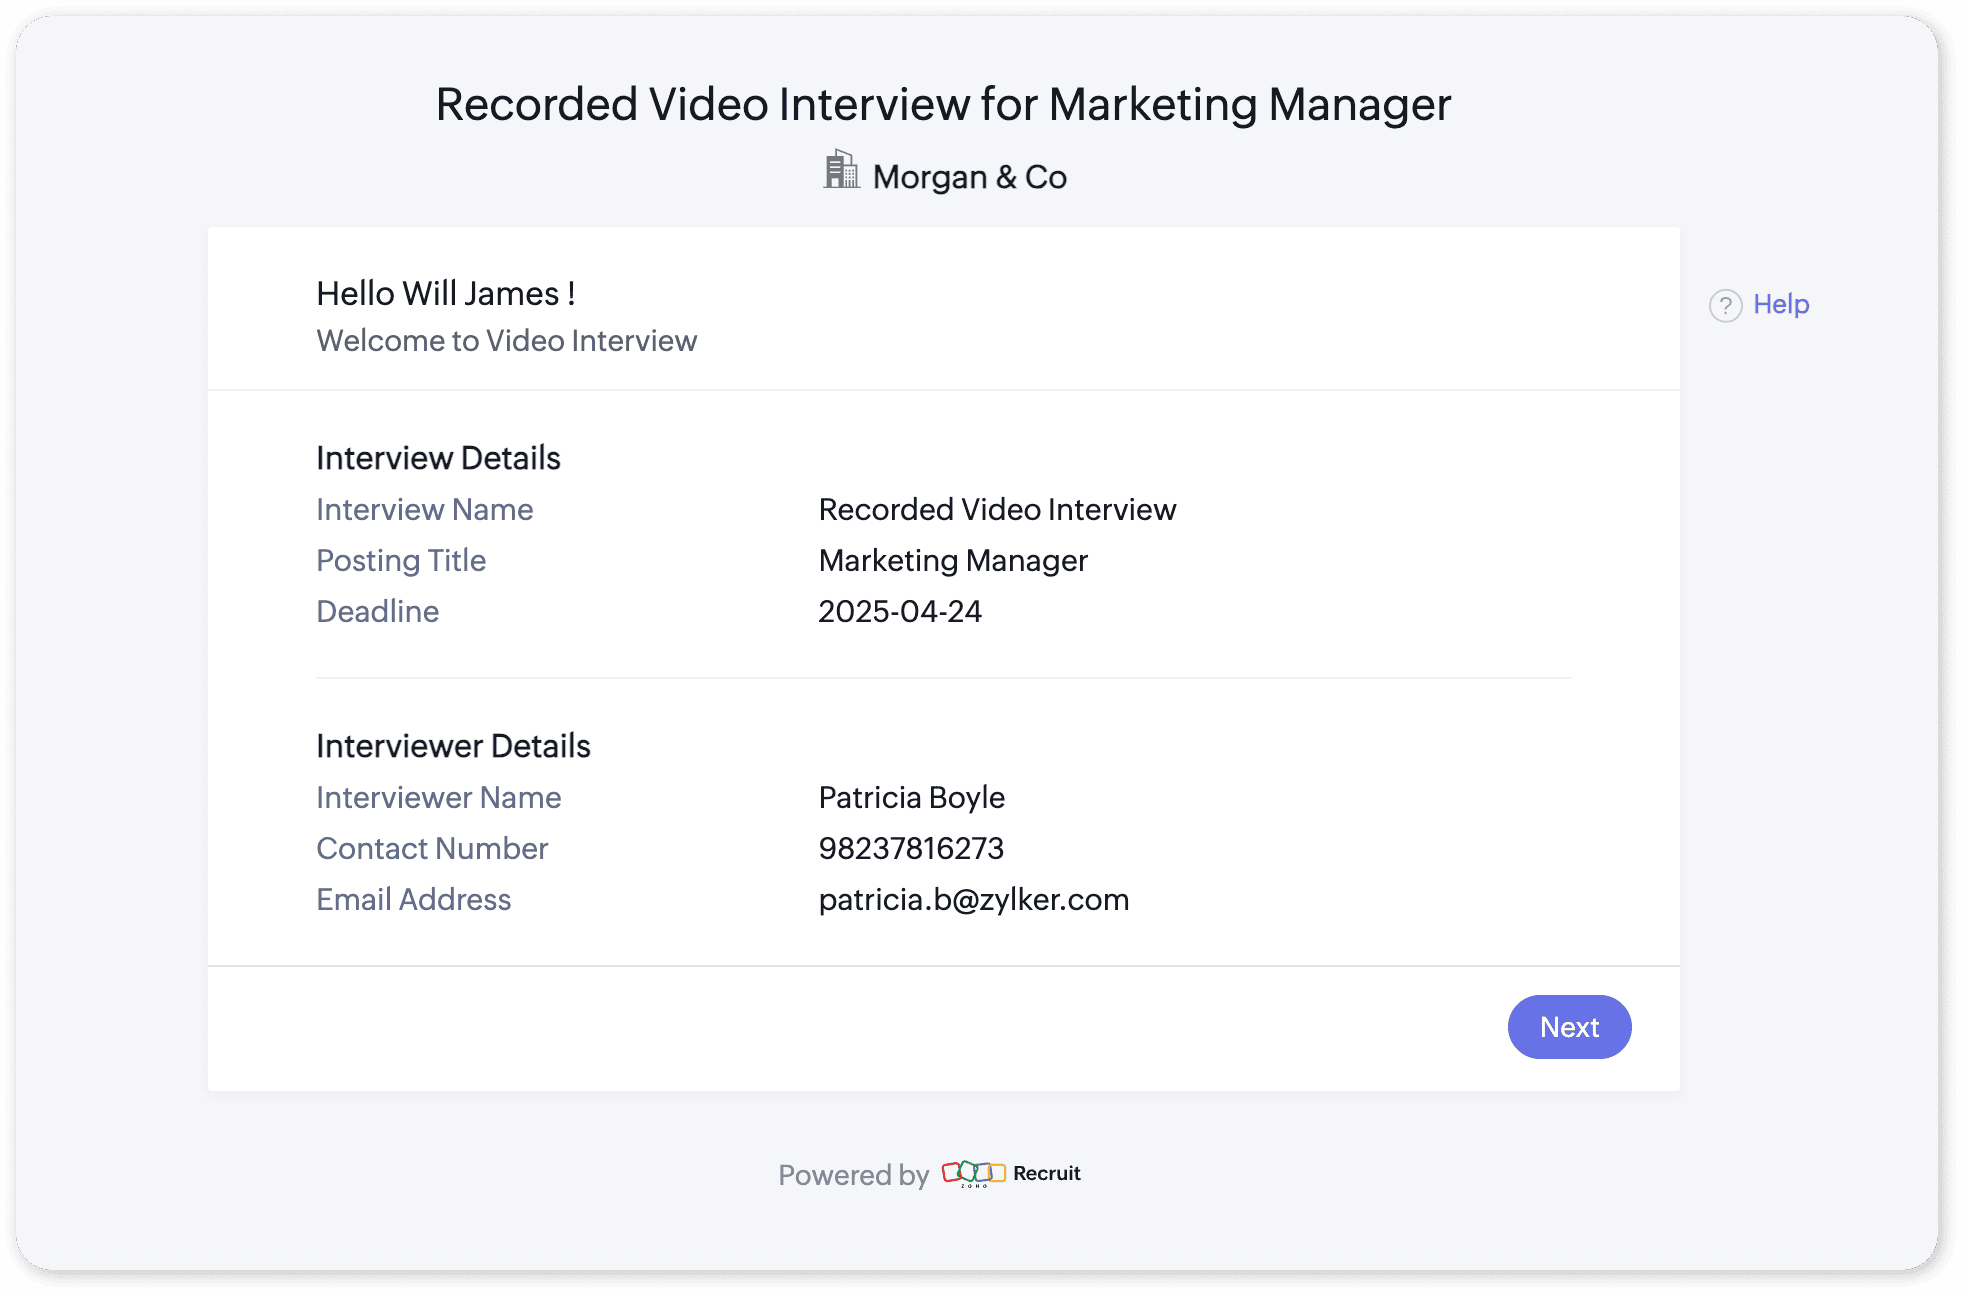Viewport: 1962px width, 1294px height.
Task: Click the company building icon
Action: click(841, 170)
